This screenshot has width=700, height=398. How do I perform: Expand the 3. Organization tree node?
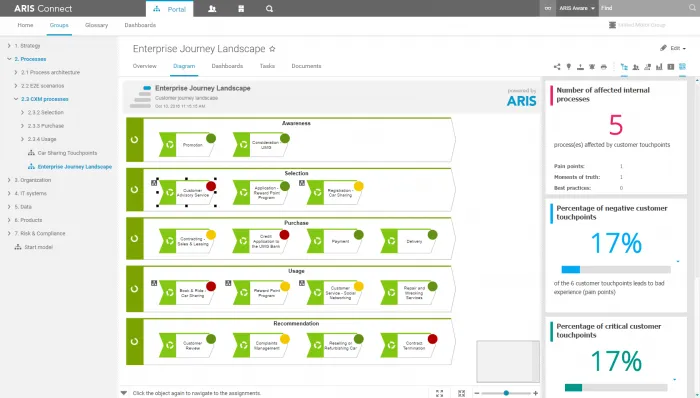coord(9,180)
